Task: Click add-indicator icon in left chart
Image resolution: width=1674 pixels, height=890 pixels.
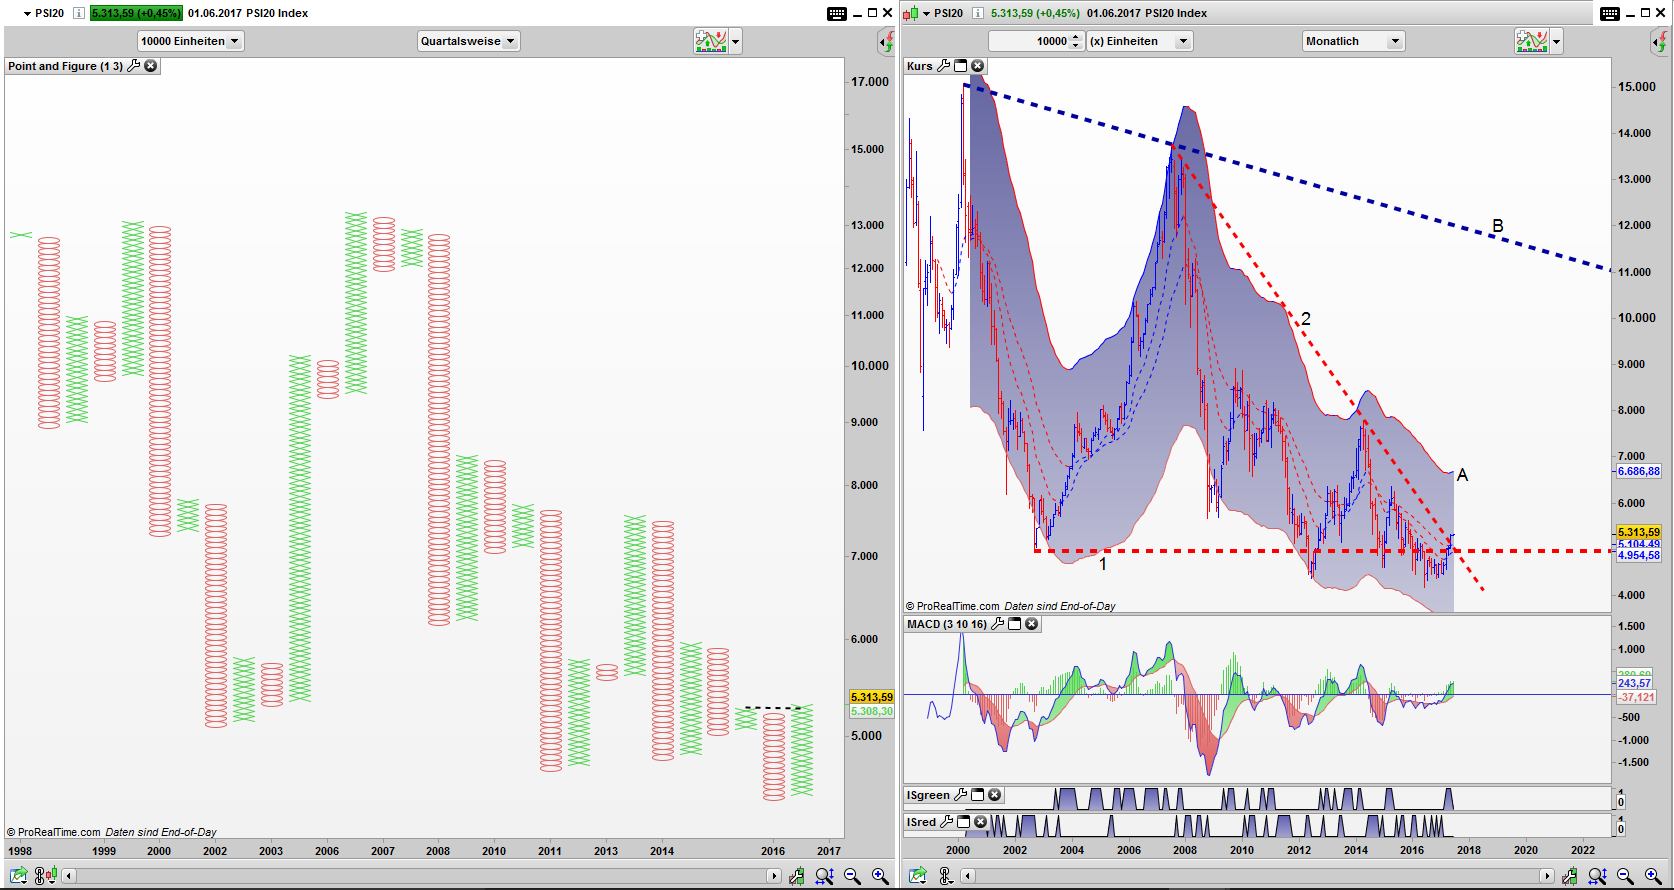Action: [711, 41]
